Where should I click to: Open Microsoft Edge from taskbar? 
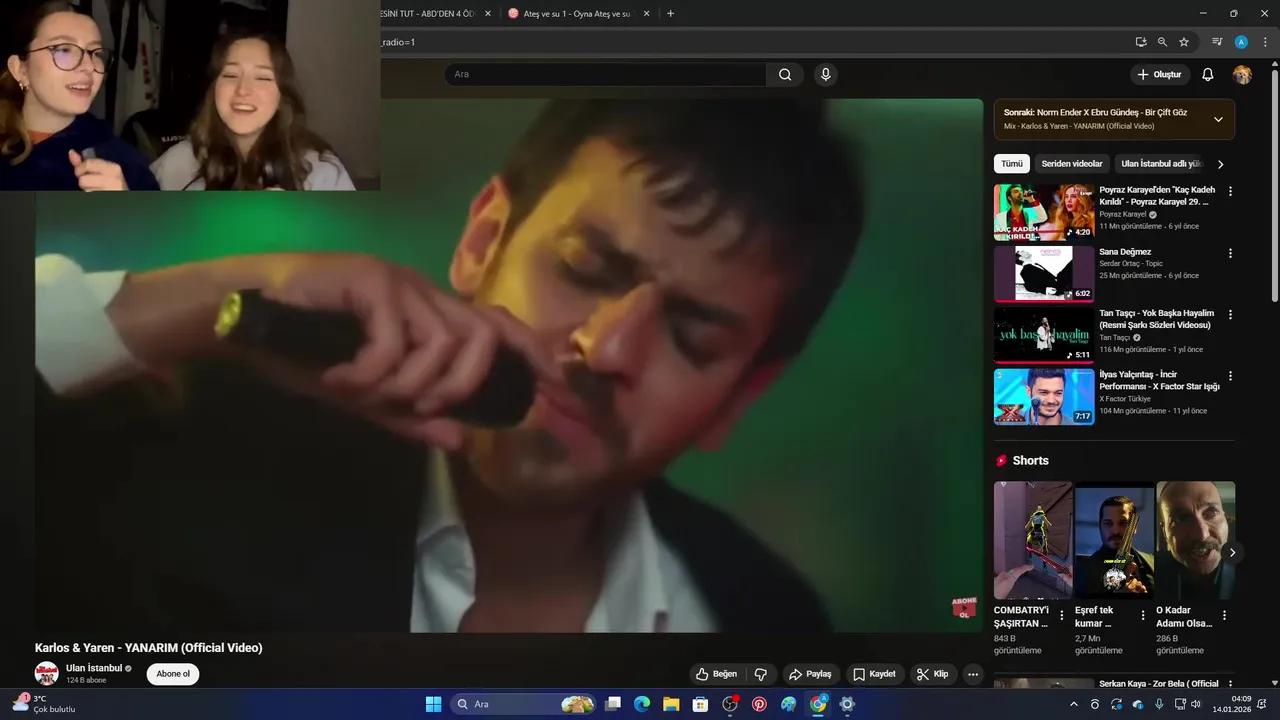coord(642,704)
